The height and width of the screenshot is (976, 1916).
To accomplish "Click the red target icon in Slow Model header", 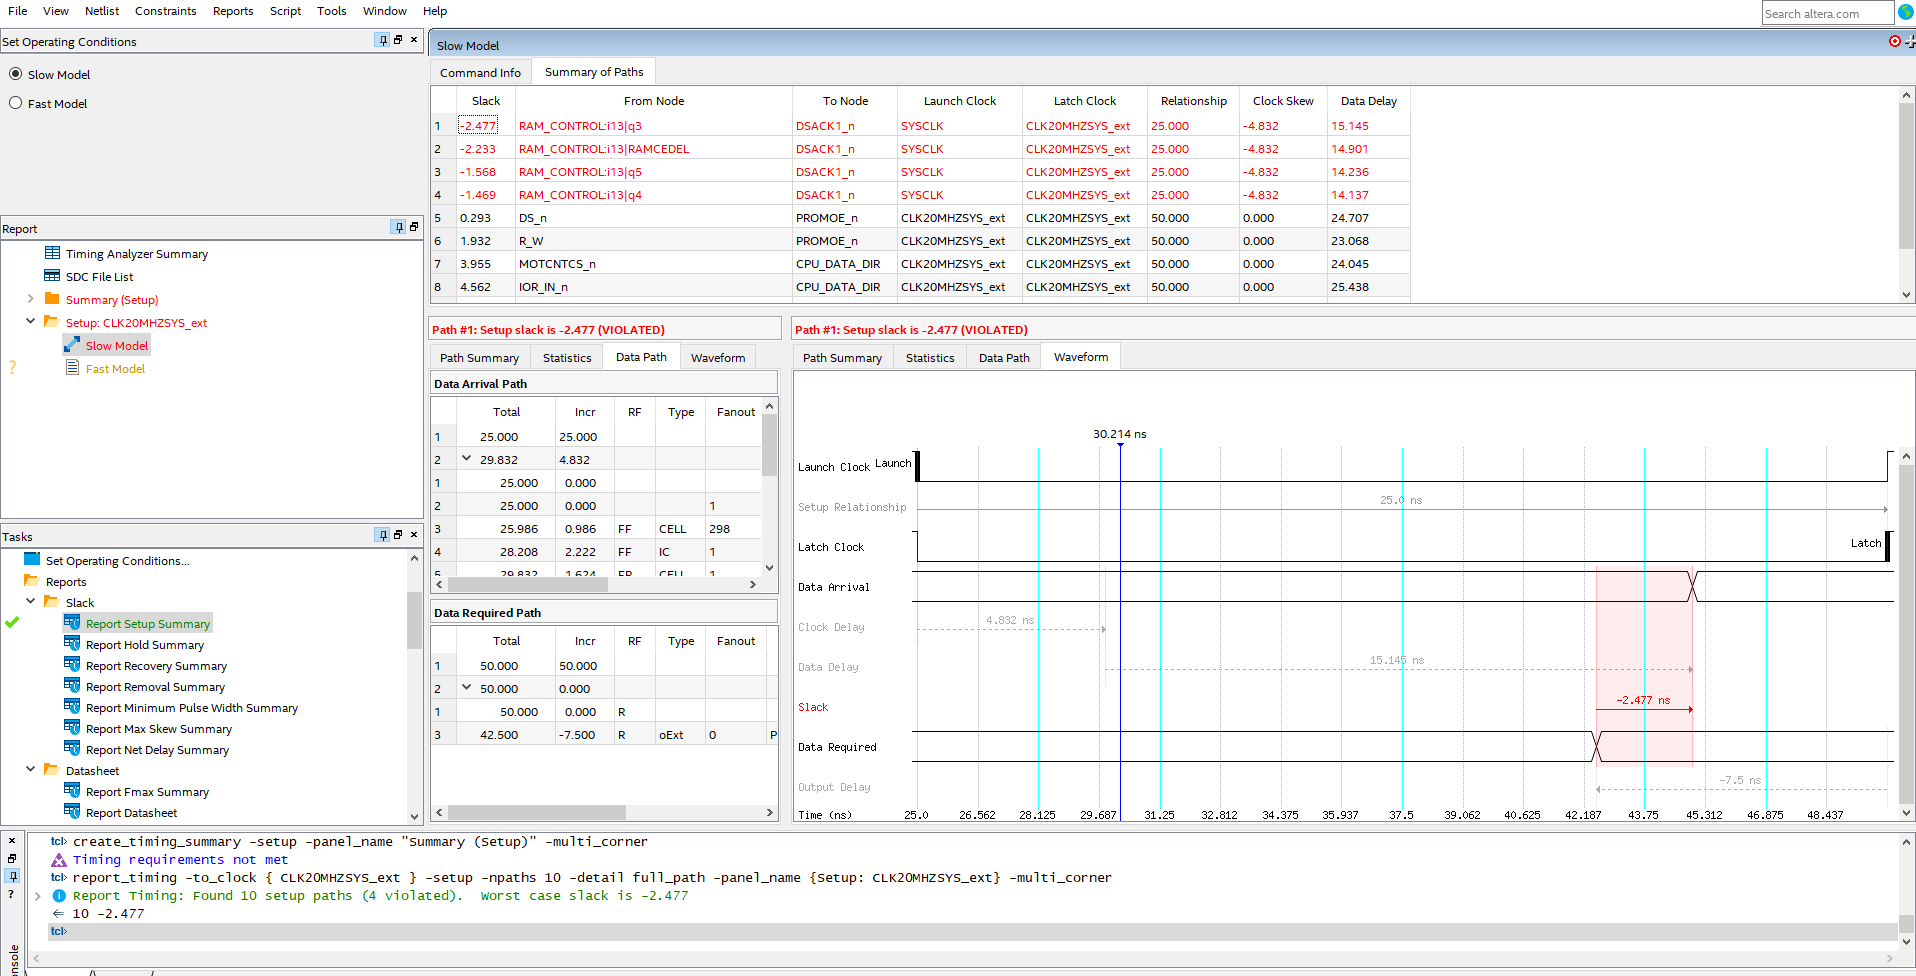I will [x=1894, y=42].
